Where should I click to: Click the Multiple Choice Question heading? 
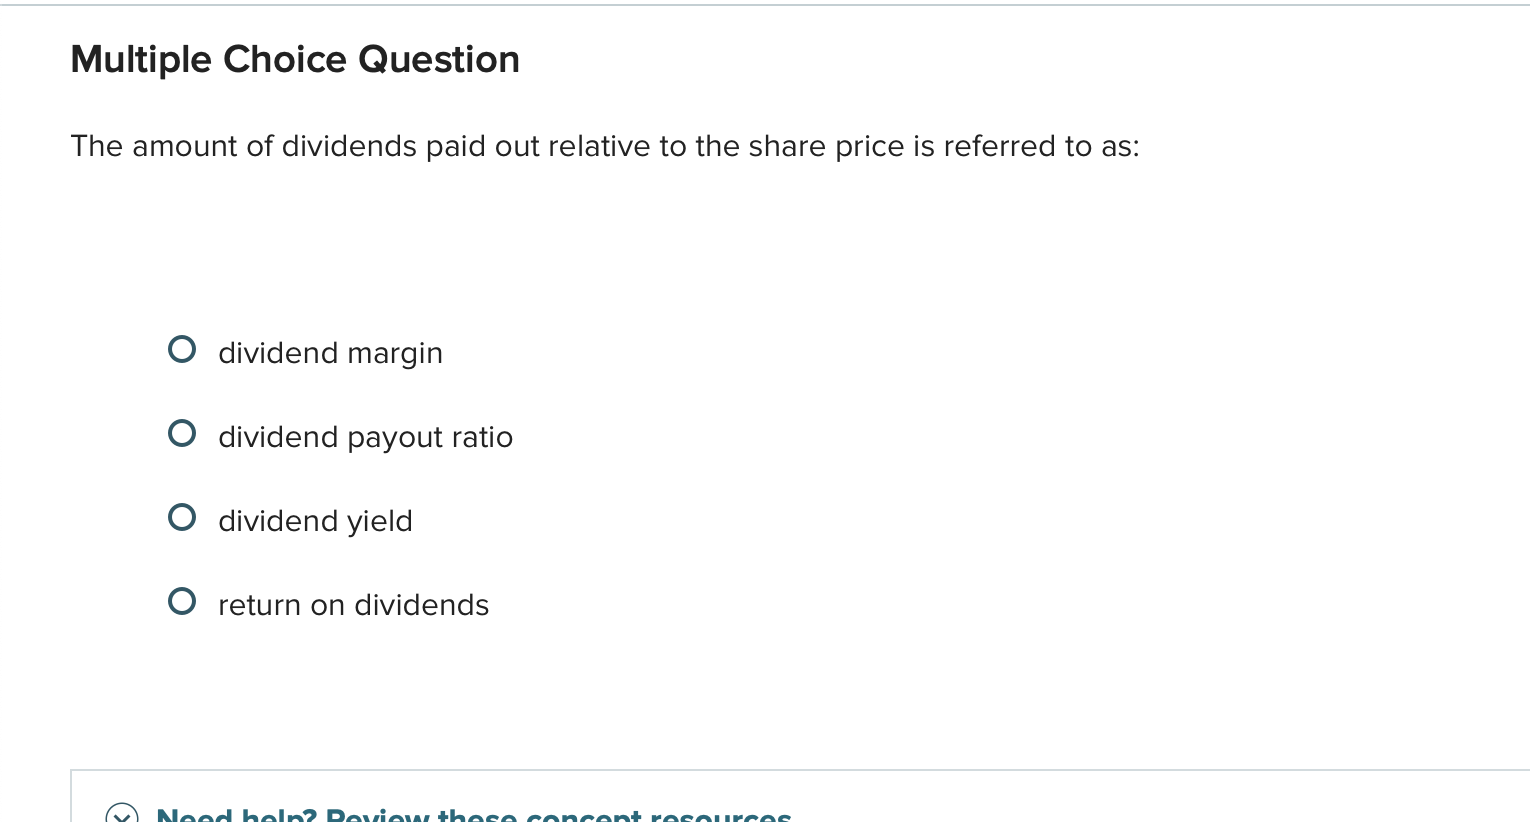coord(294,59)
